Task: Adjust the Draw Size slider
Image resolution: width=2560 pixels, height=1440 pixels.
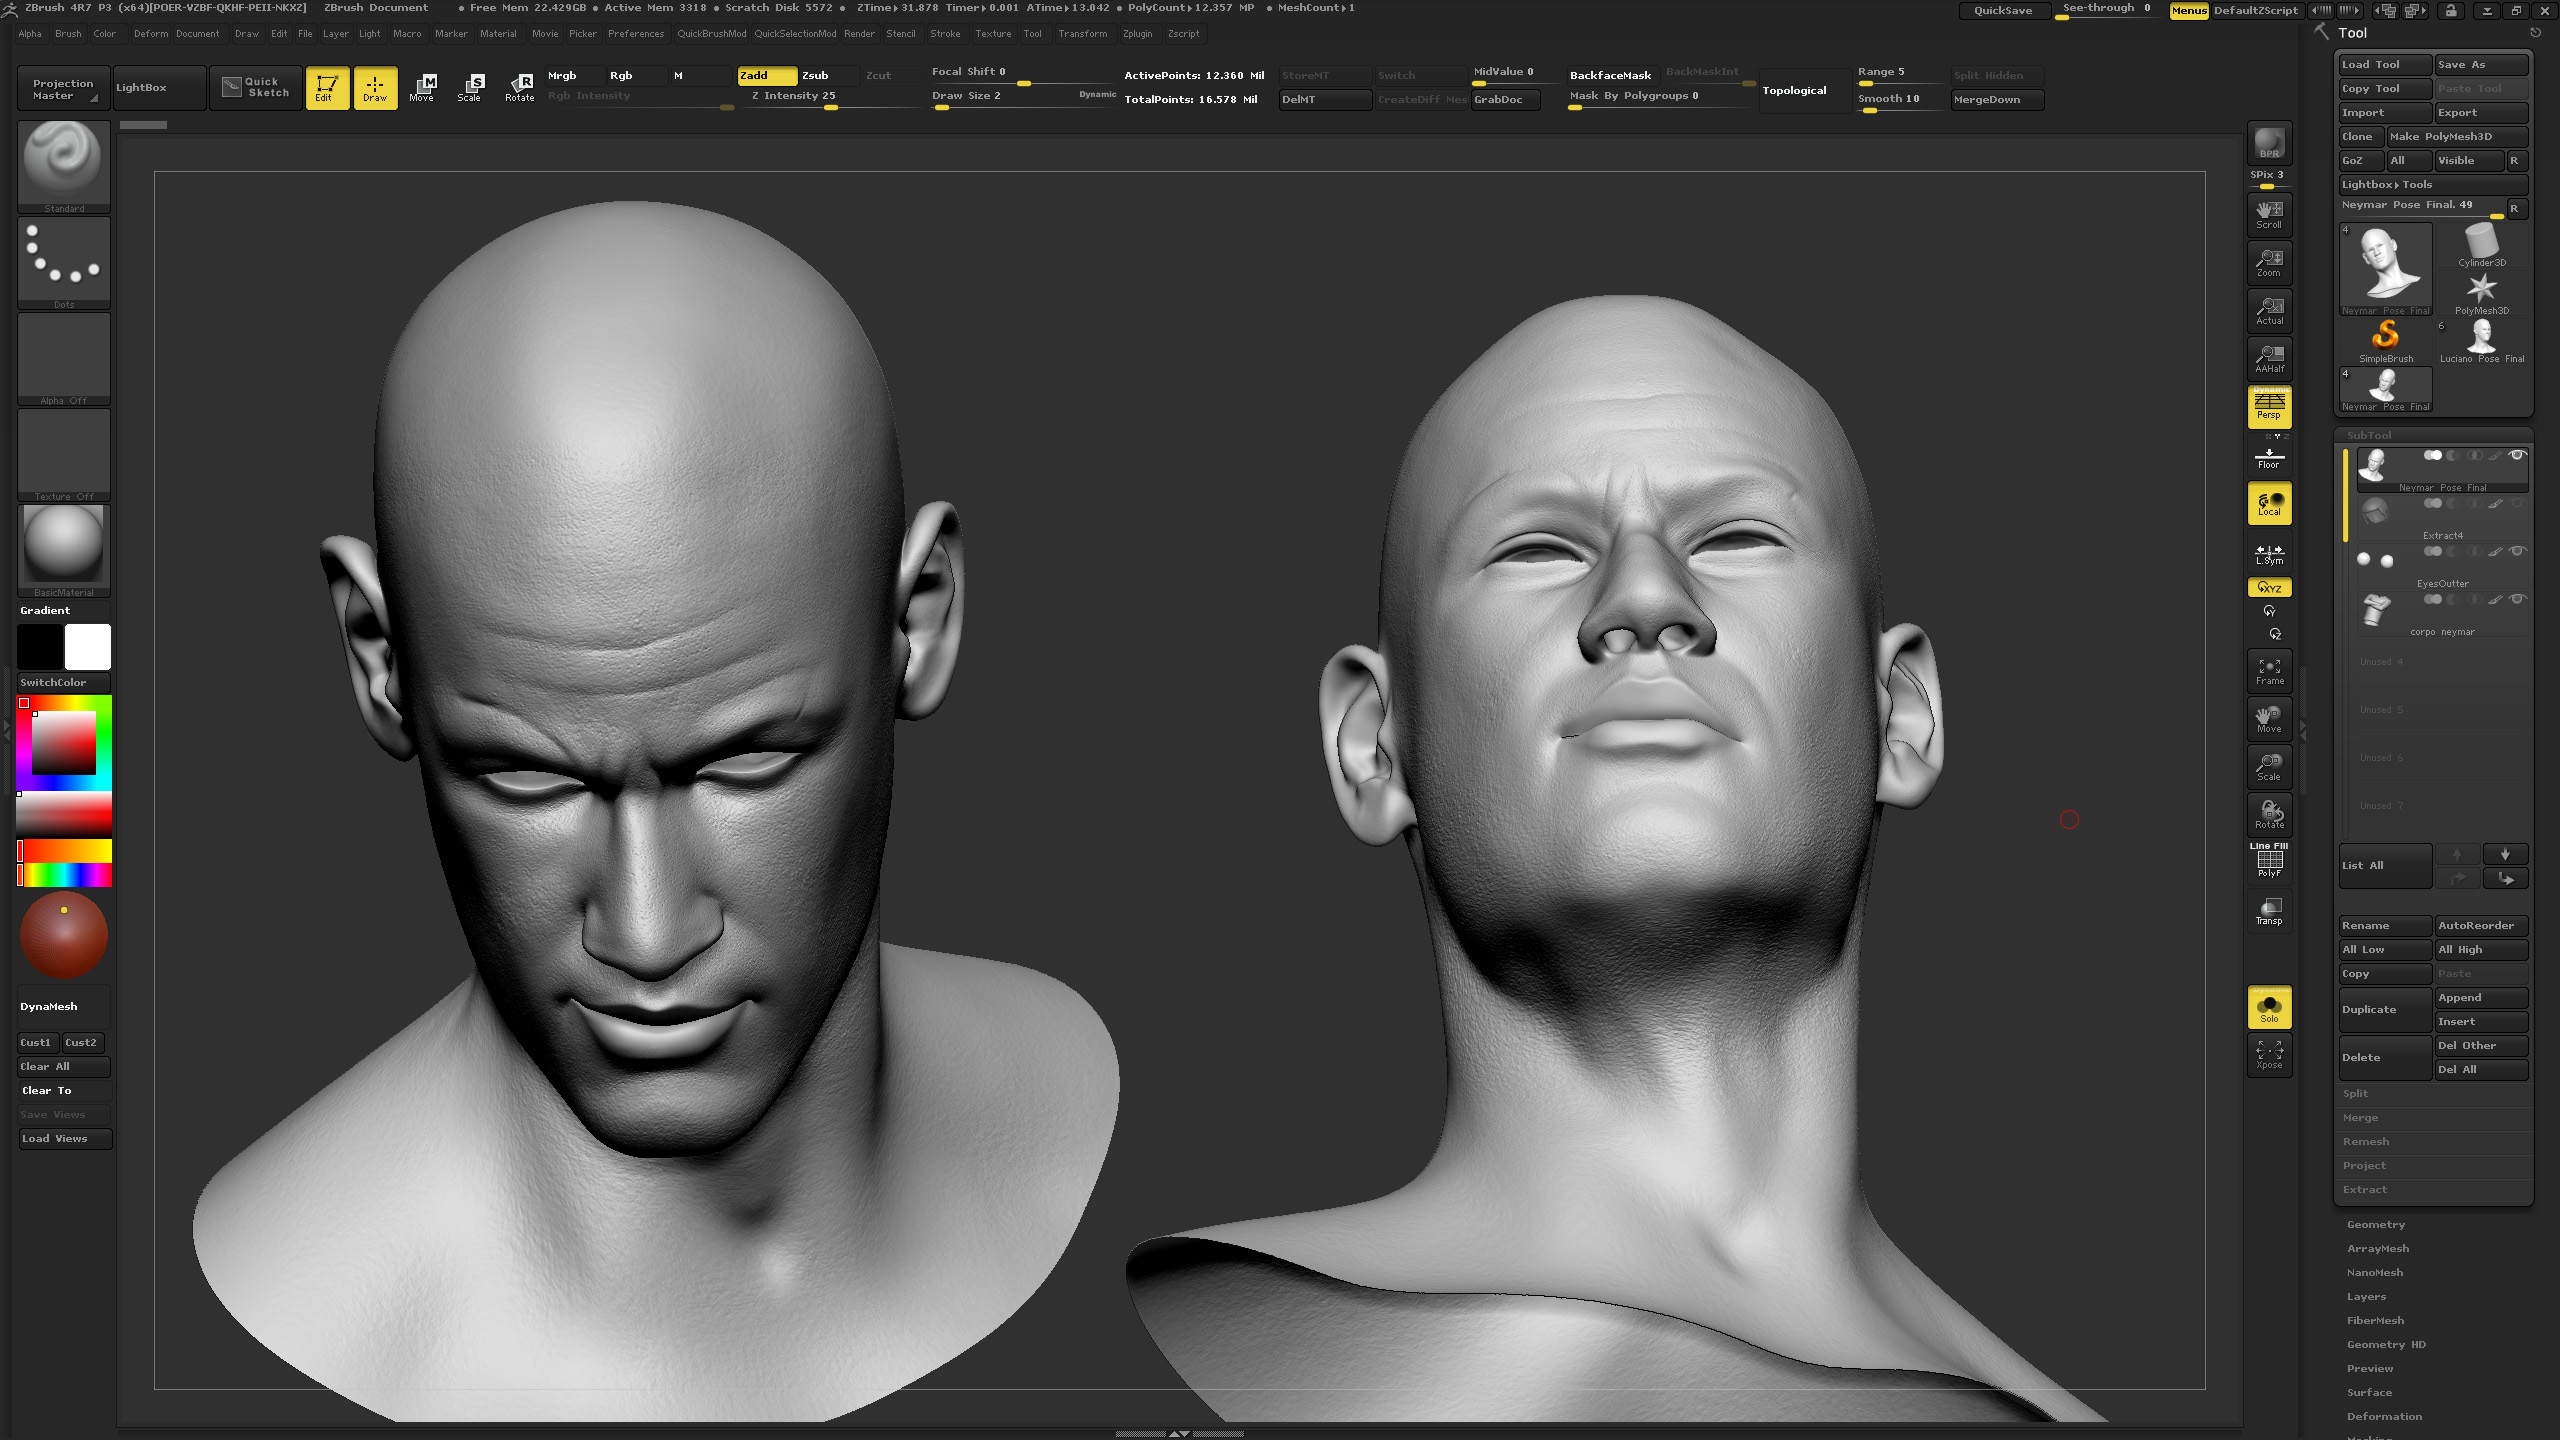Action: tap(1022, 98)
